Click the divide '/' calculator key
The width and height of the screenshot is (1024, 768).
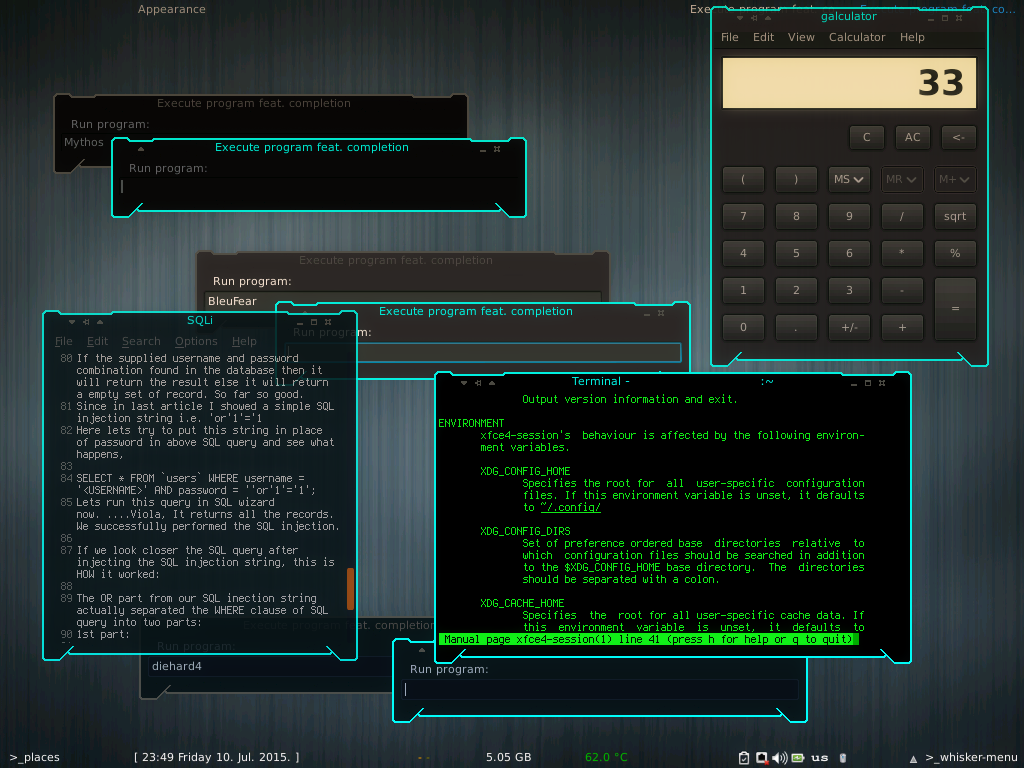902,216
